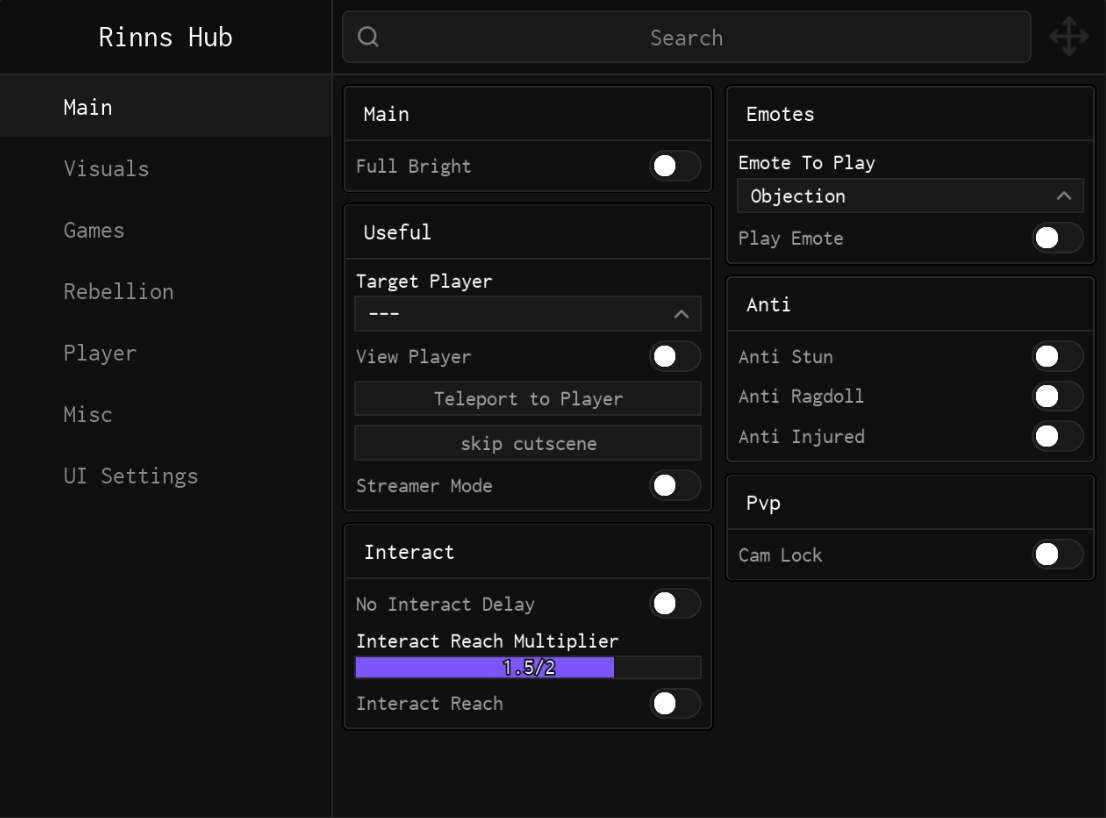Click the move/drag arrows icon
Viewport: 1106px width, 818px height.
tap(1068, 38)
